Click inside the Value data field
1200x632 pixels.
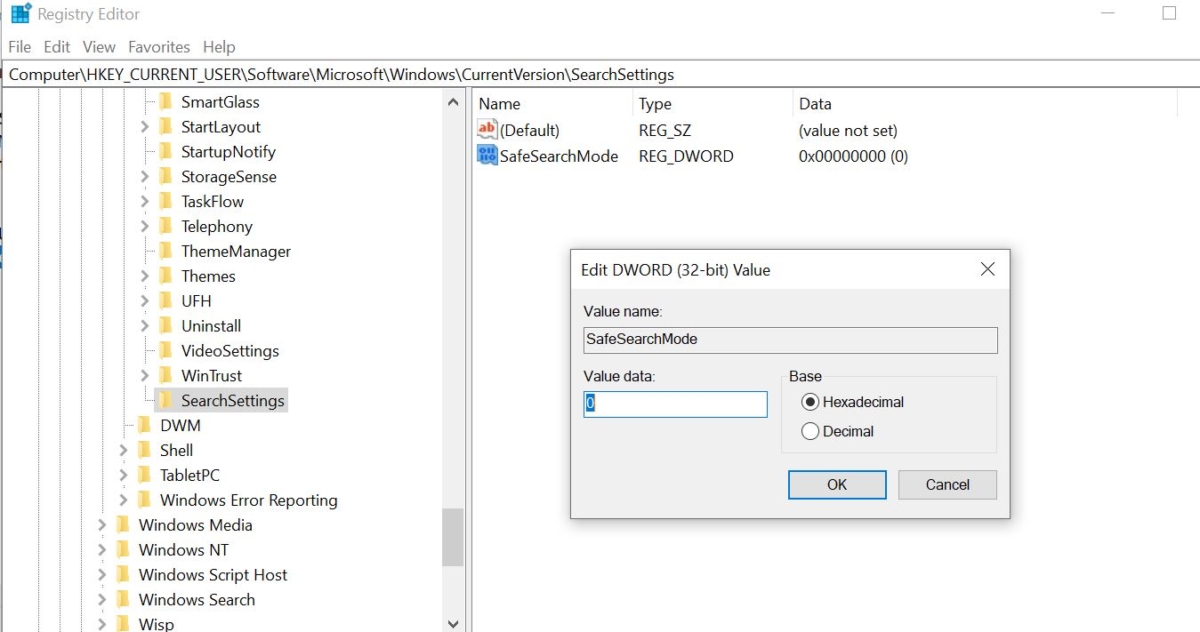pyautogui.click(x=674, y=404)
